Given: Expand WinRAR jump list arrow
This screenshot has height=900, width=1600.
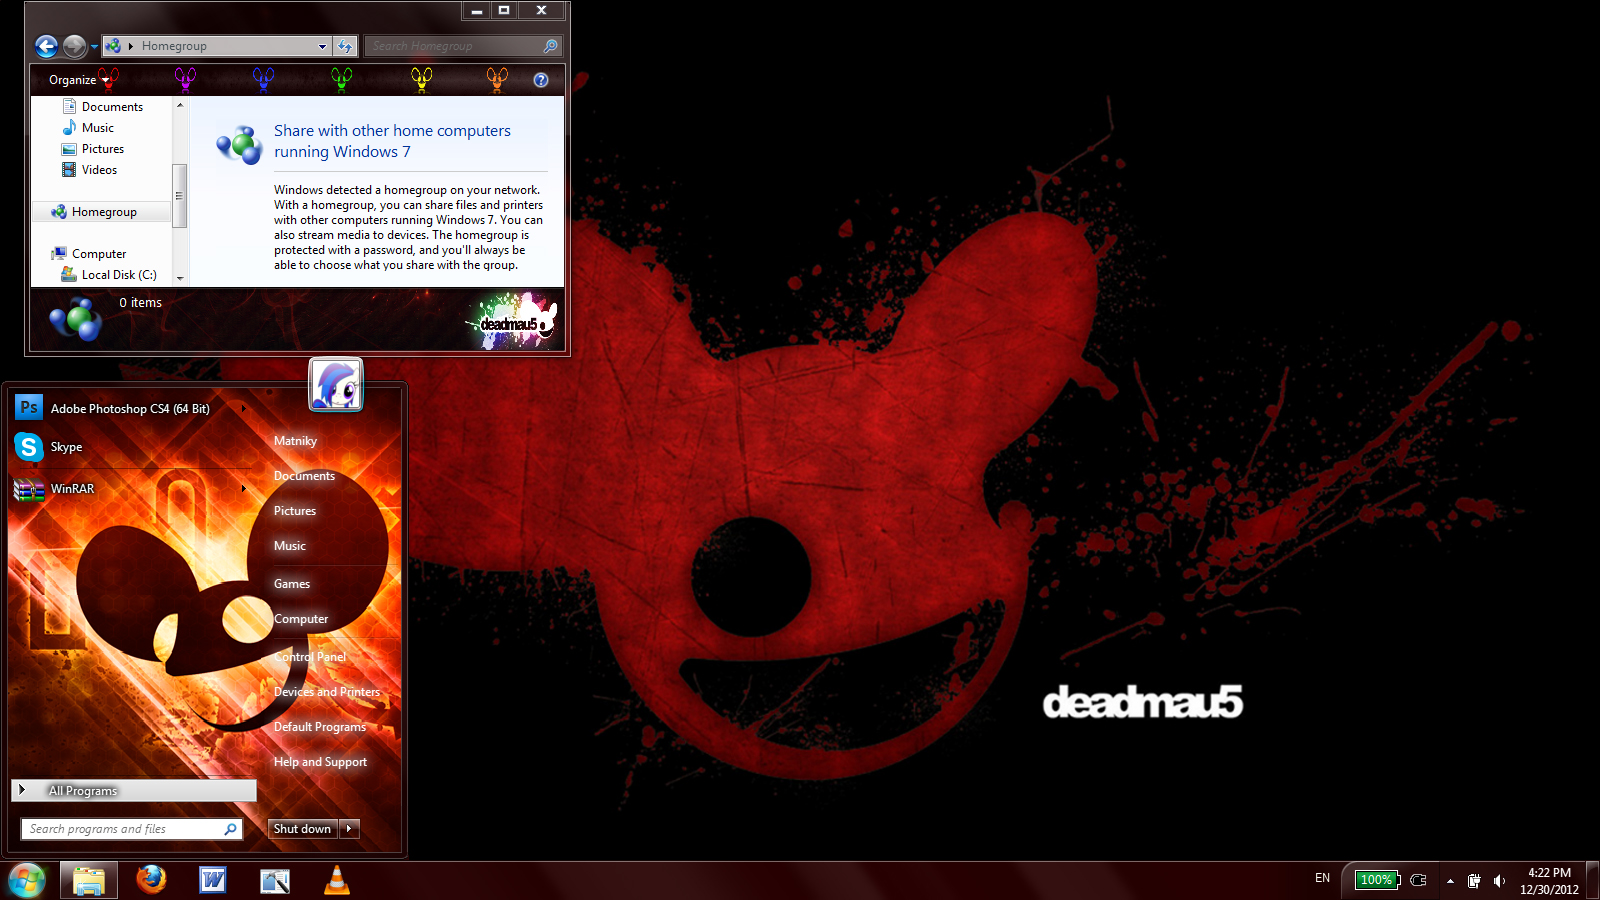Looking at the screenshot, I should coord(243,489).
